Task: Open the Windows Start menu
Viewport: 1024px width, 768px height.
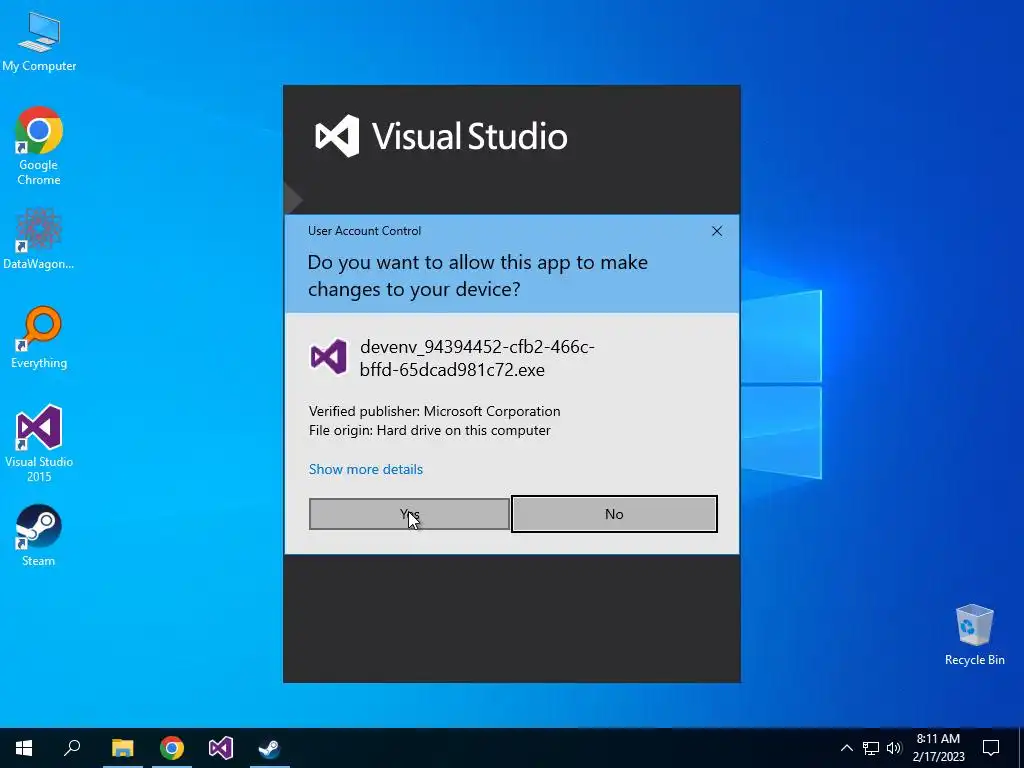Action: [24, 748]
